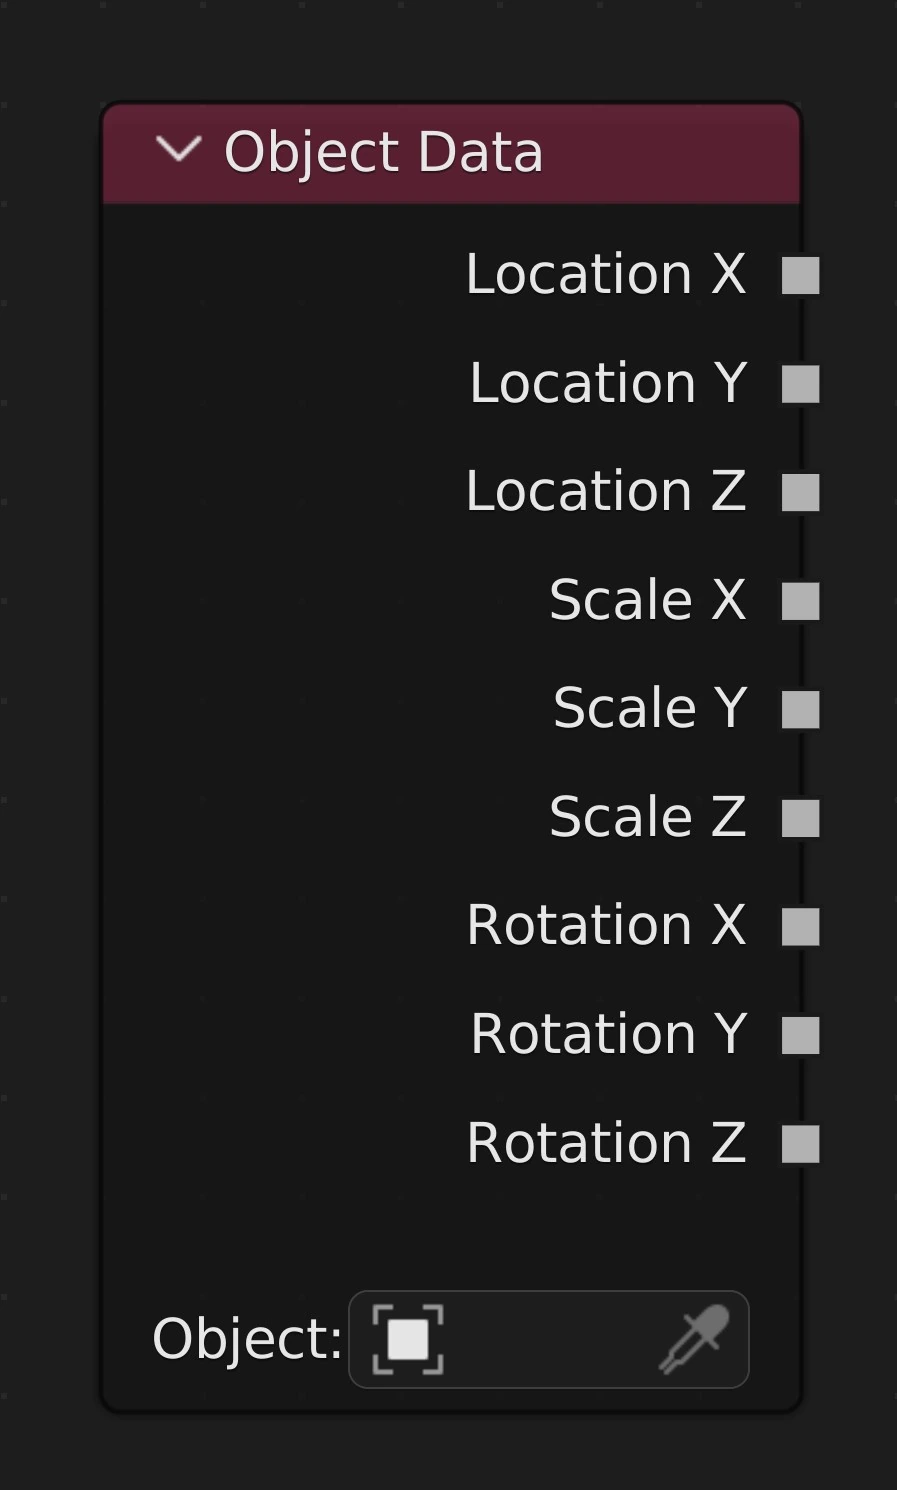Click the "Location X" text label

606,274
